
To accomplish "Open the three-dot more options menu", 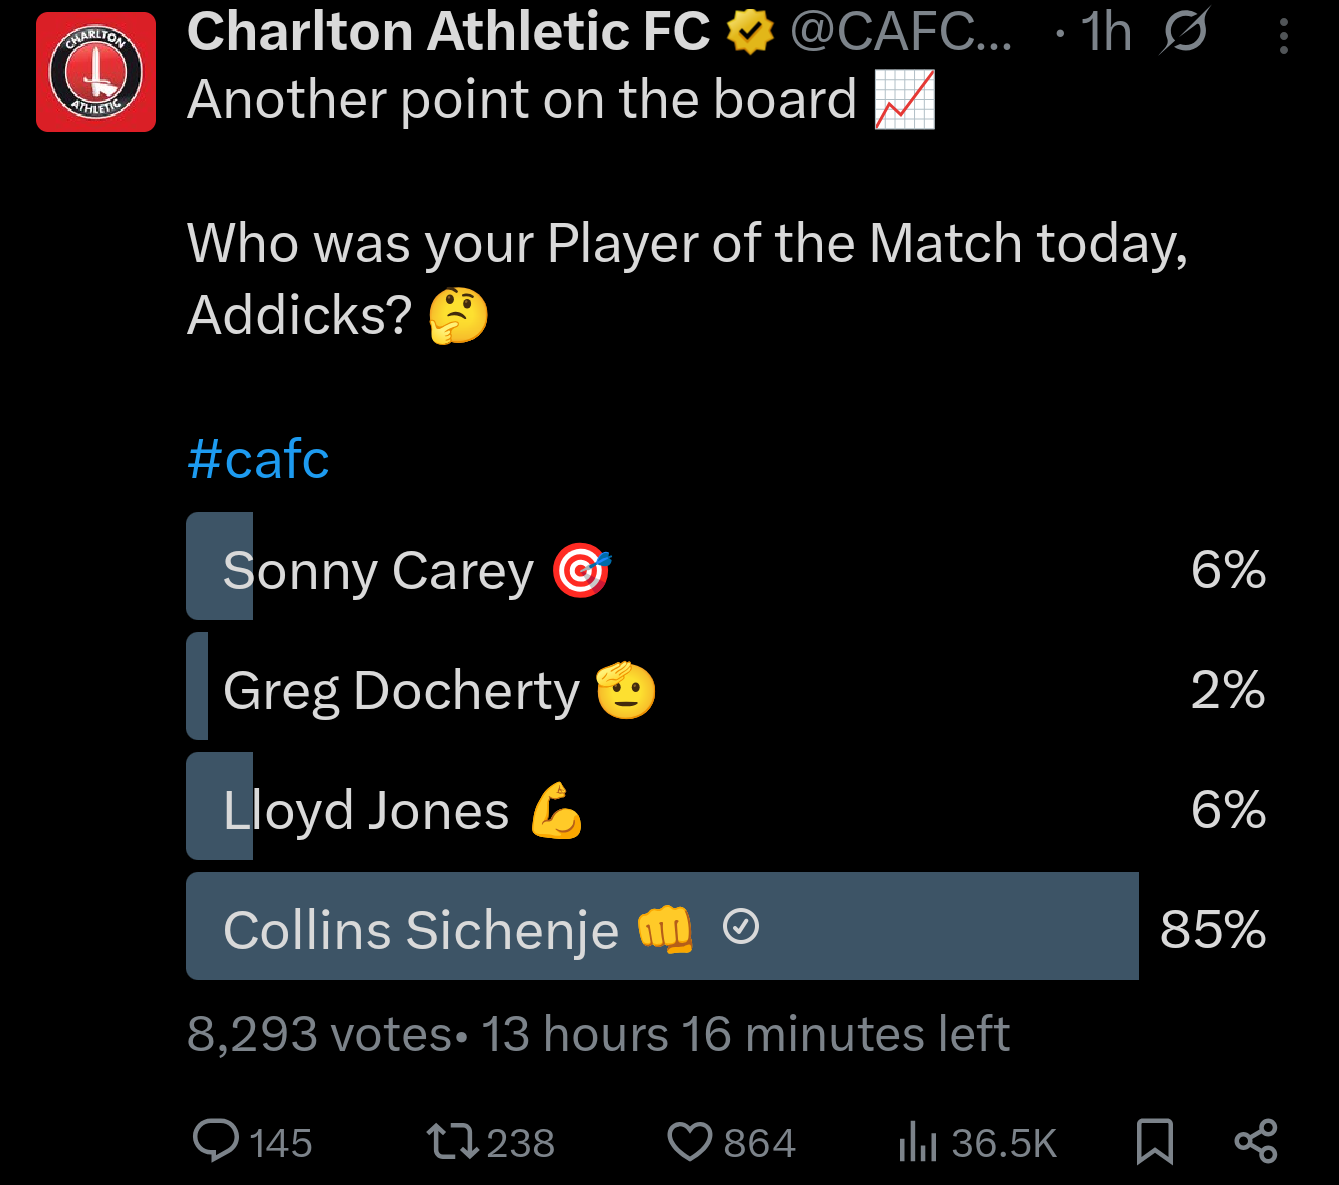I will click(1283, 37).
